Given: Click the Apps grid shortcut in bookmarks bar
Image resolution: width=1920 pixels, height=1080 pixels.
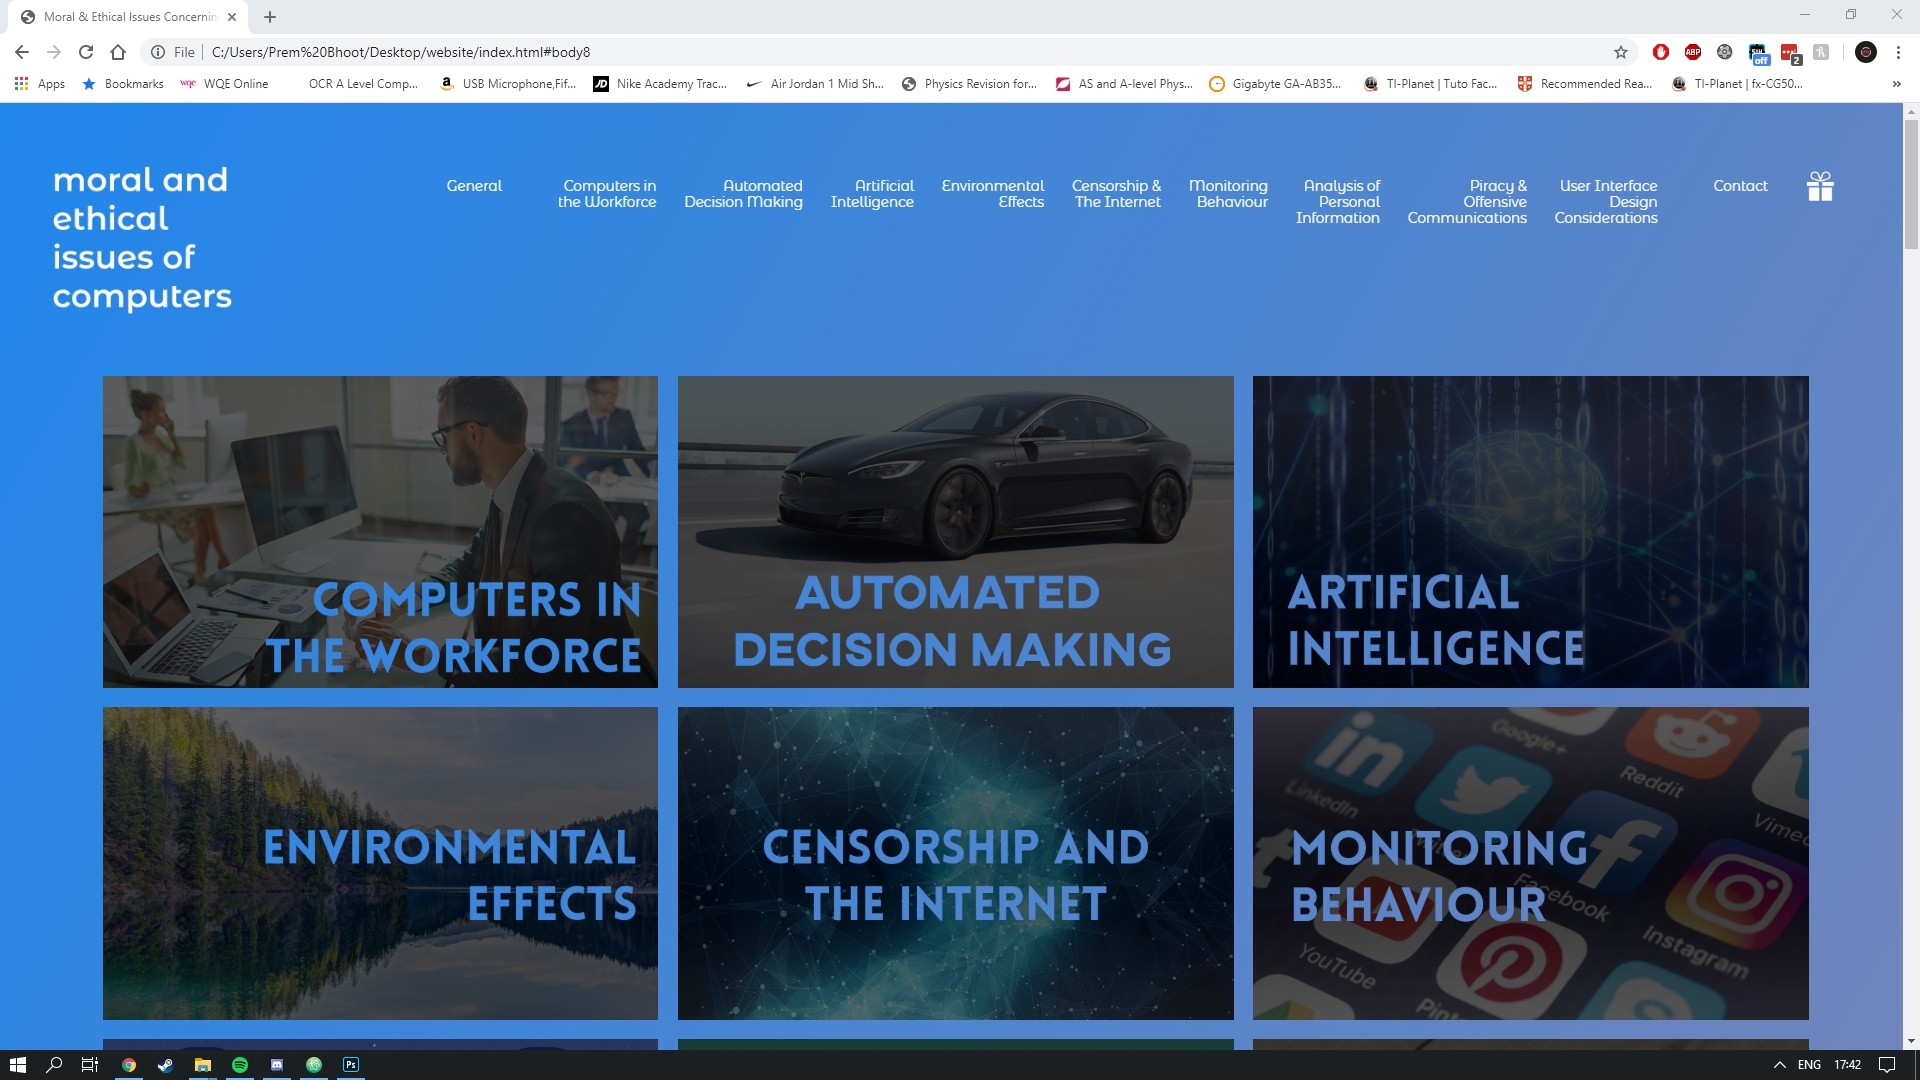Looking at the screenshot, I should coord(40,84).
